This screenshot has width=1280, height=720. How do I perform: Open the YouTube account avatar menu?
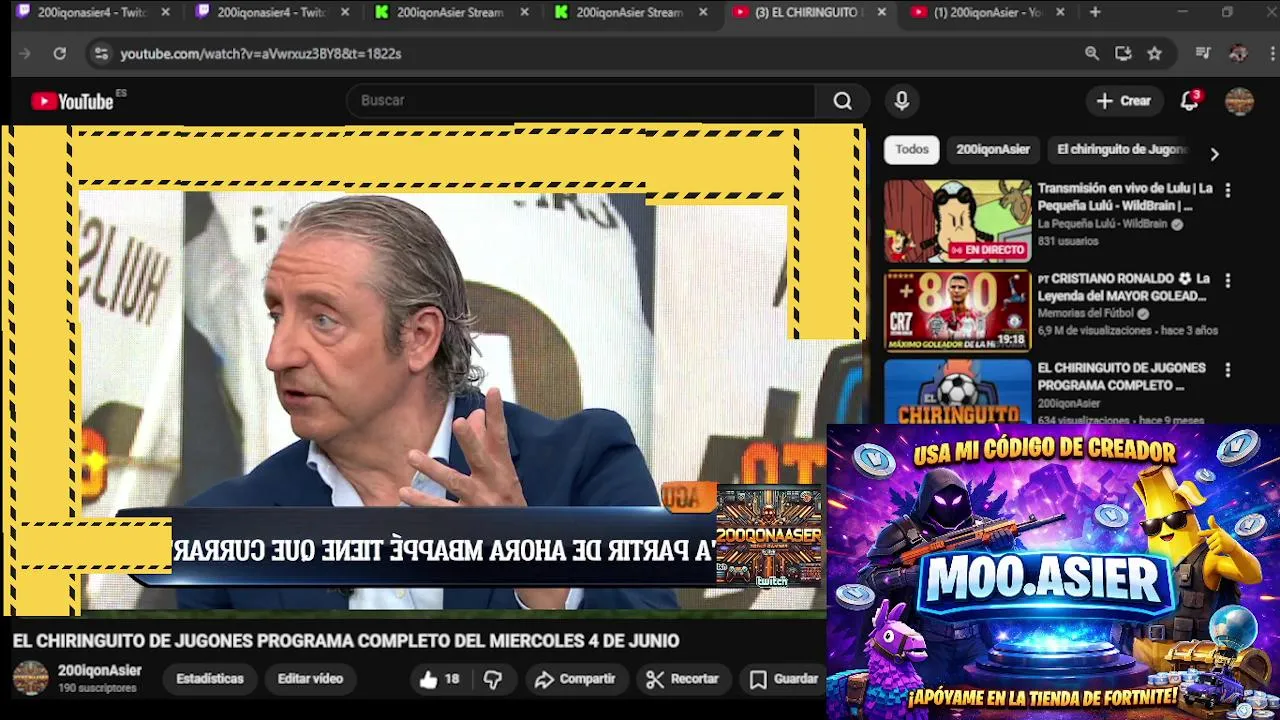1240,101
